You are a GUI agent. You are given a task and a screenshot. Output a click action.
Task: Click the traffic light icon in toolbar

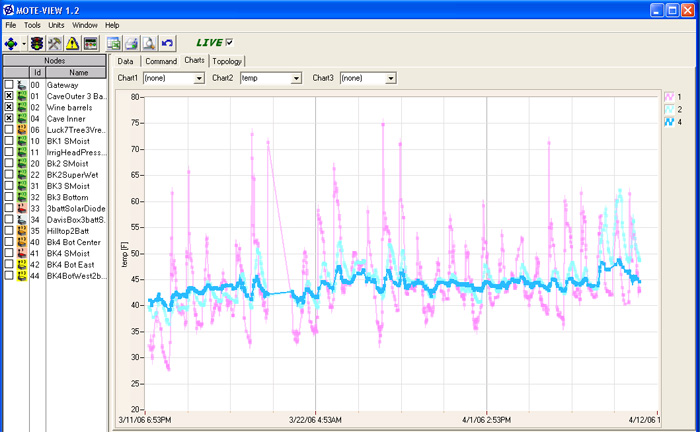pyautogui.click(x=36, y=43)
